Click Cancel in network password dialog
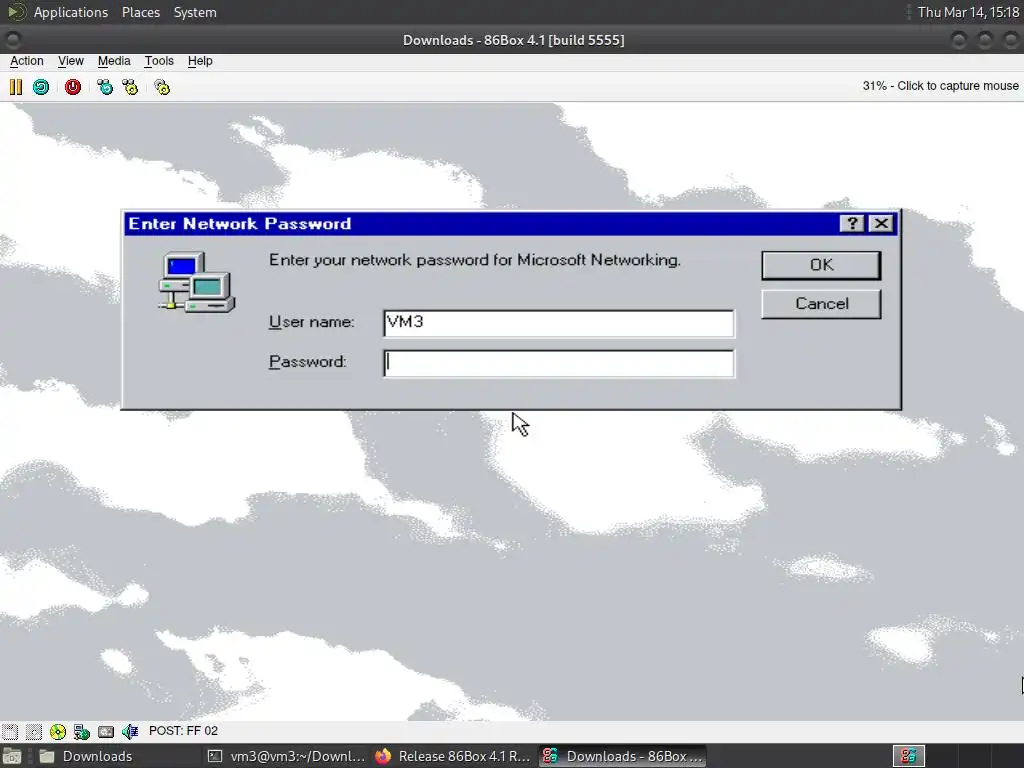1024x768 pixels. [821, 304]
